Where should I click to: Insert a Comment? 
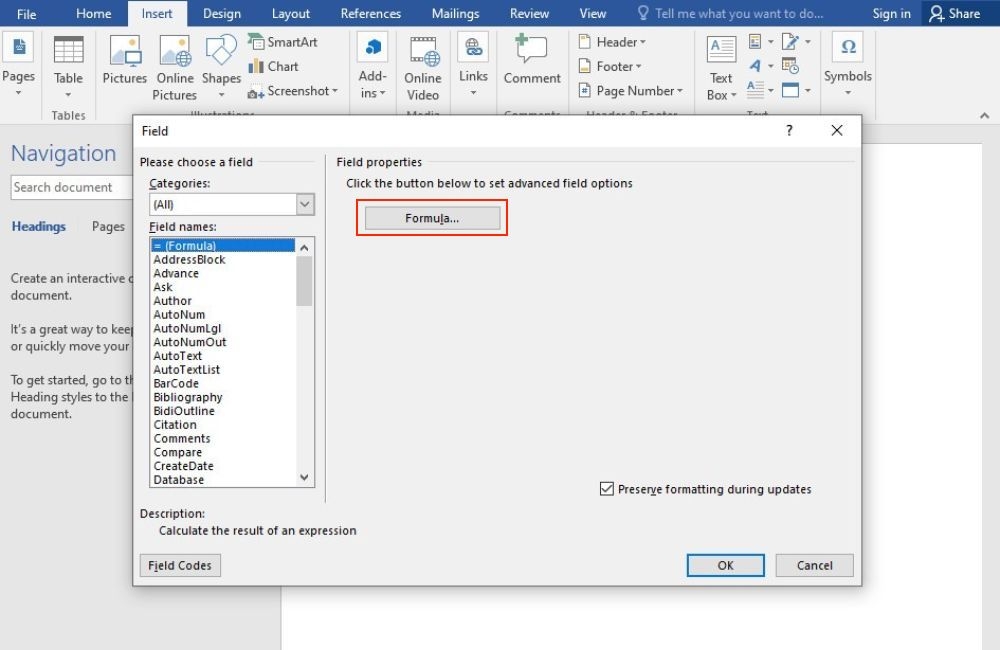click(x=532, y=60)
